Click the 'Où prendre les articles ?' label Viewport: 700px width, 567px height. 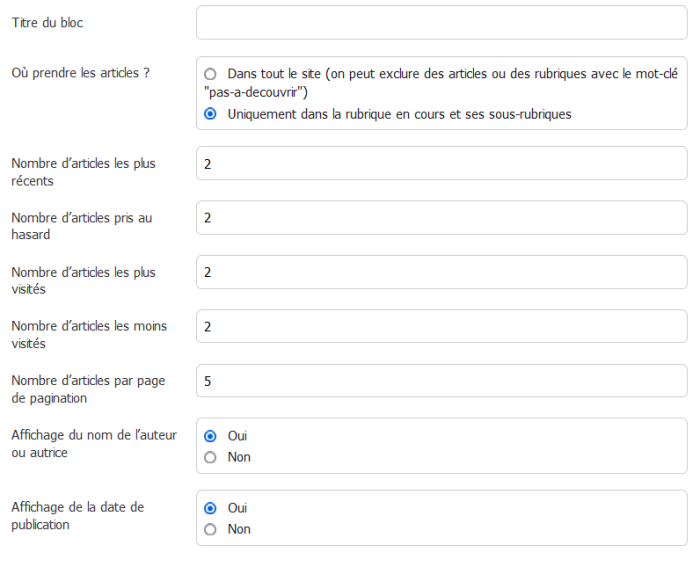point(80,73)
